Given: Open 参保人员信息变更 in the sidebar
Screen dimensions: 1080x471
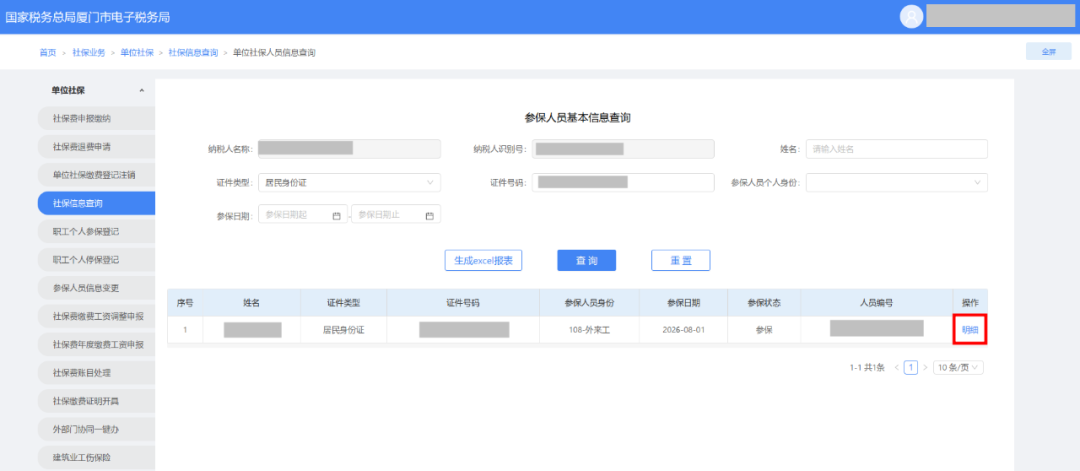Looking at the screenshot, I should pyautogui.click(x=96, y=288).
